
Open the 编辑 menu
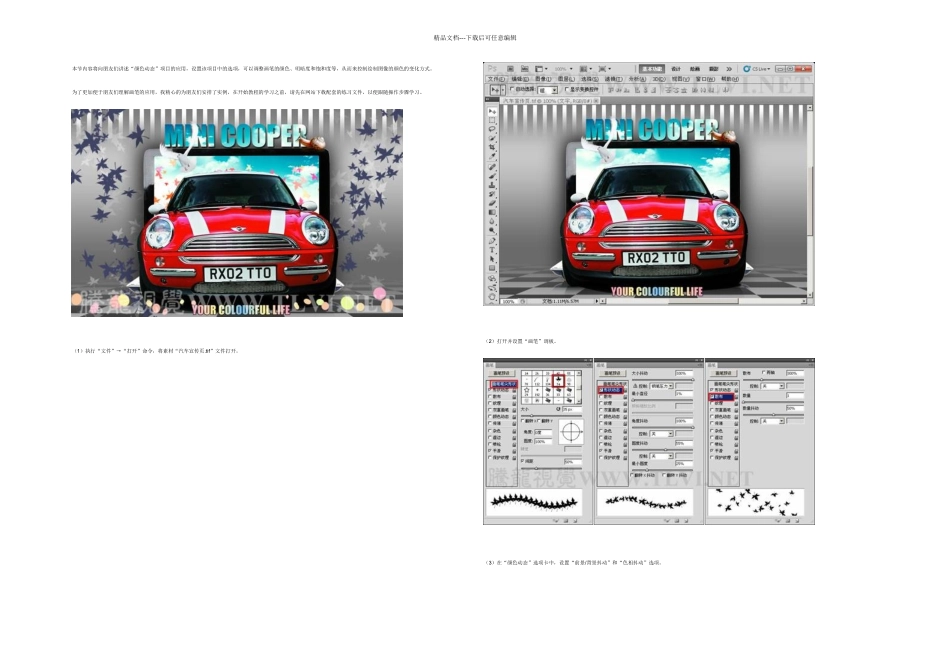pyautogui.click(x=520, y=79)
